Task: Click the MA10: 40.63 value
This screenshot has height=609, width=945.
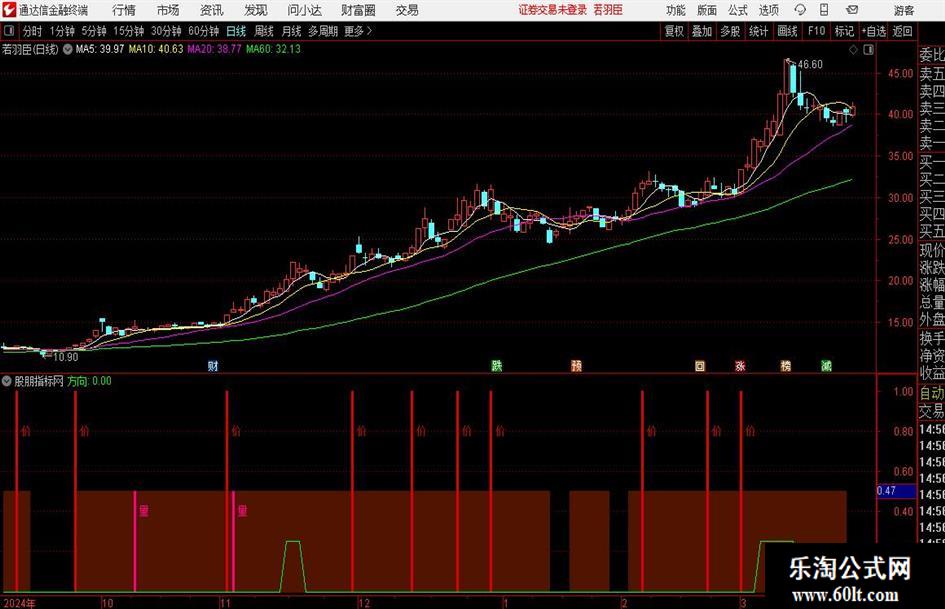Action: coord(156,49)
